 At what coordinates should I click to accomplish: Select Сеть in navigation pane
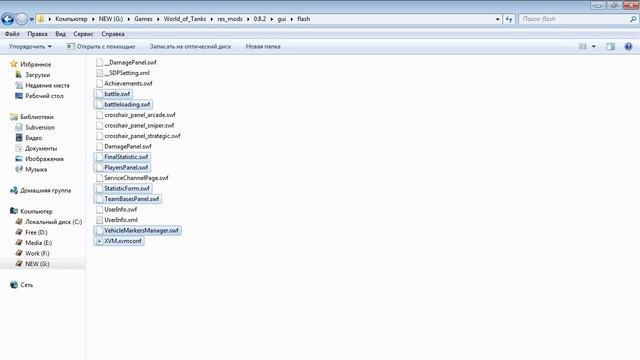coord(22,285)
